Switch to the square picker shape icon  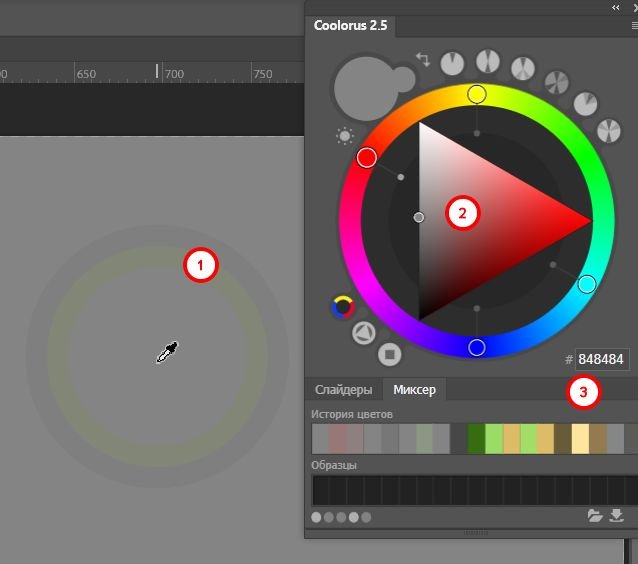click(x=389, y=354)
